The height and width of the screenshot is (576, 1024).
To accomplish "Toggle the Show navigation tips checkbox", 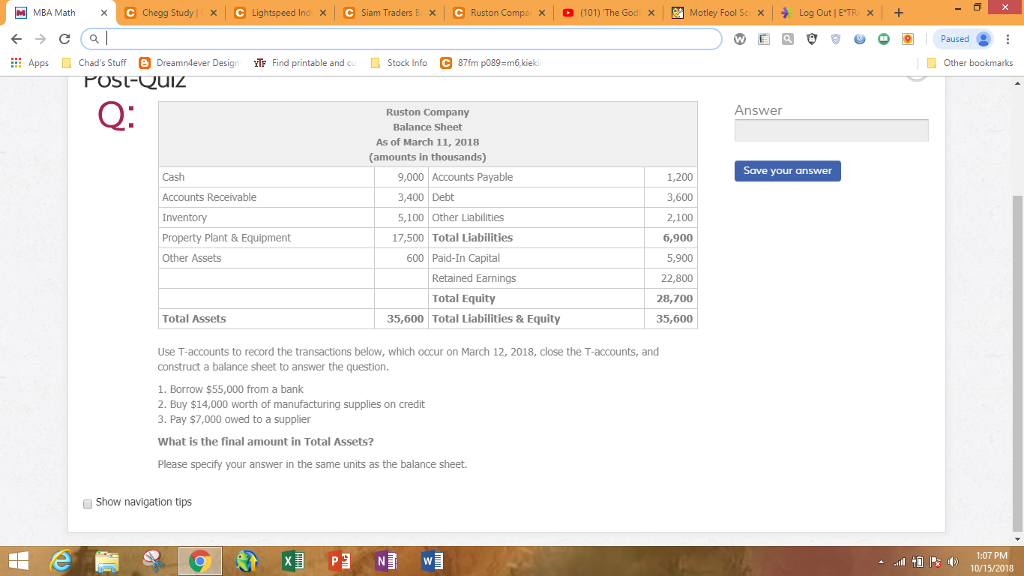I will click(87, 503).
